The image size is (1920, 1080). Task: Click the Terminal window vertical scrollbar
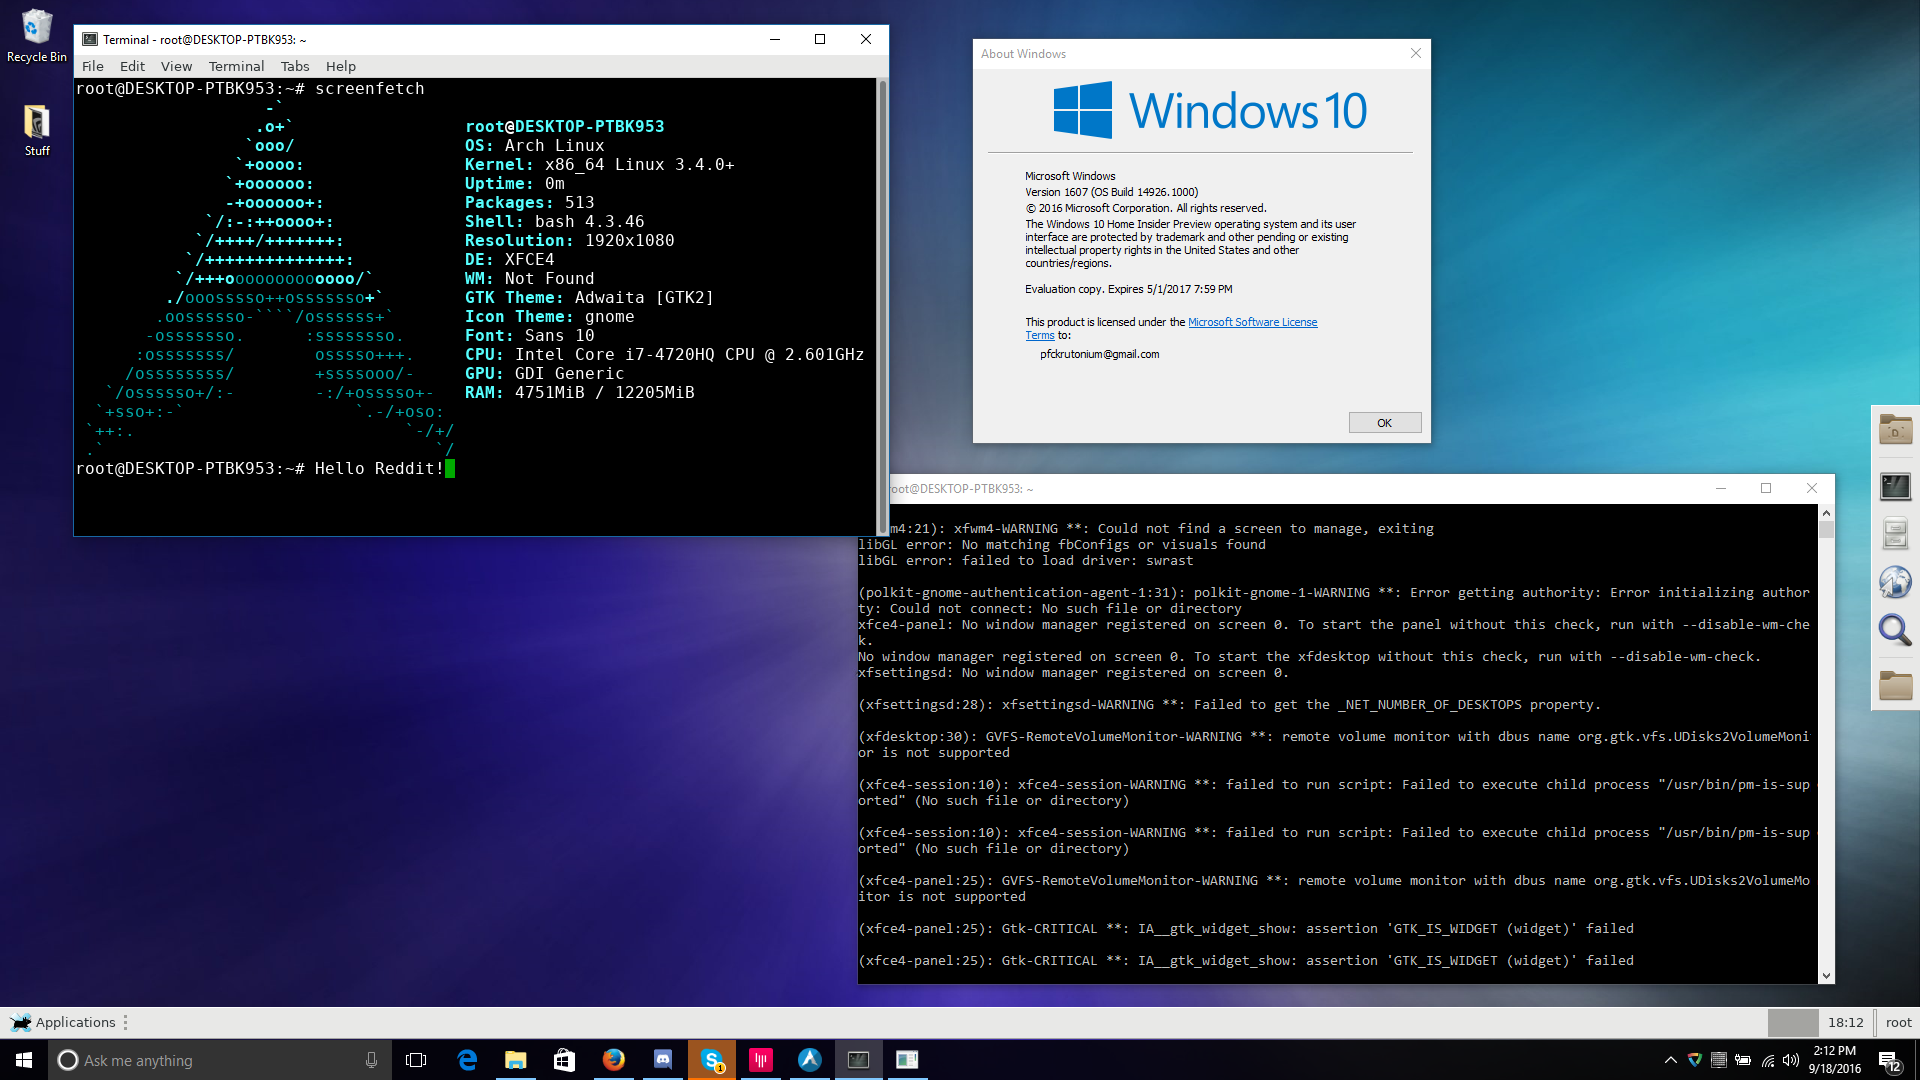882,306
